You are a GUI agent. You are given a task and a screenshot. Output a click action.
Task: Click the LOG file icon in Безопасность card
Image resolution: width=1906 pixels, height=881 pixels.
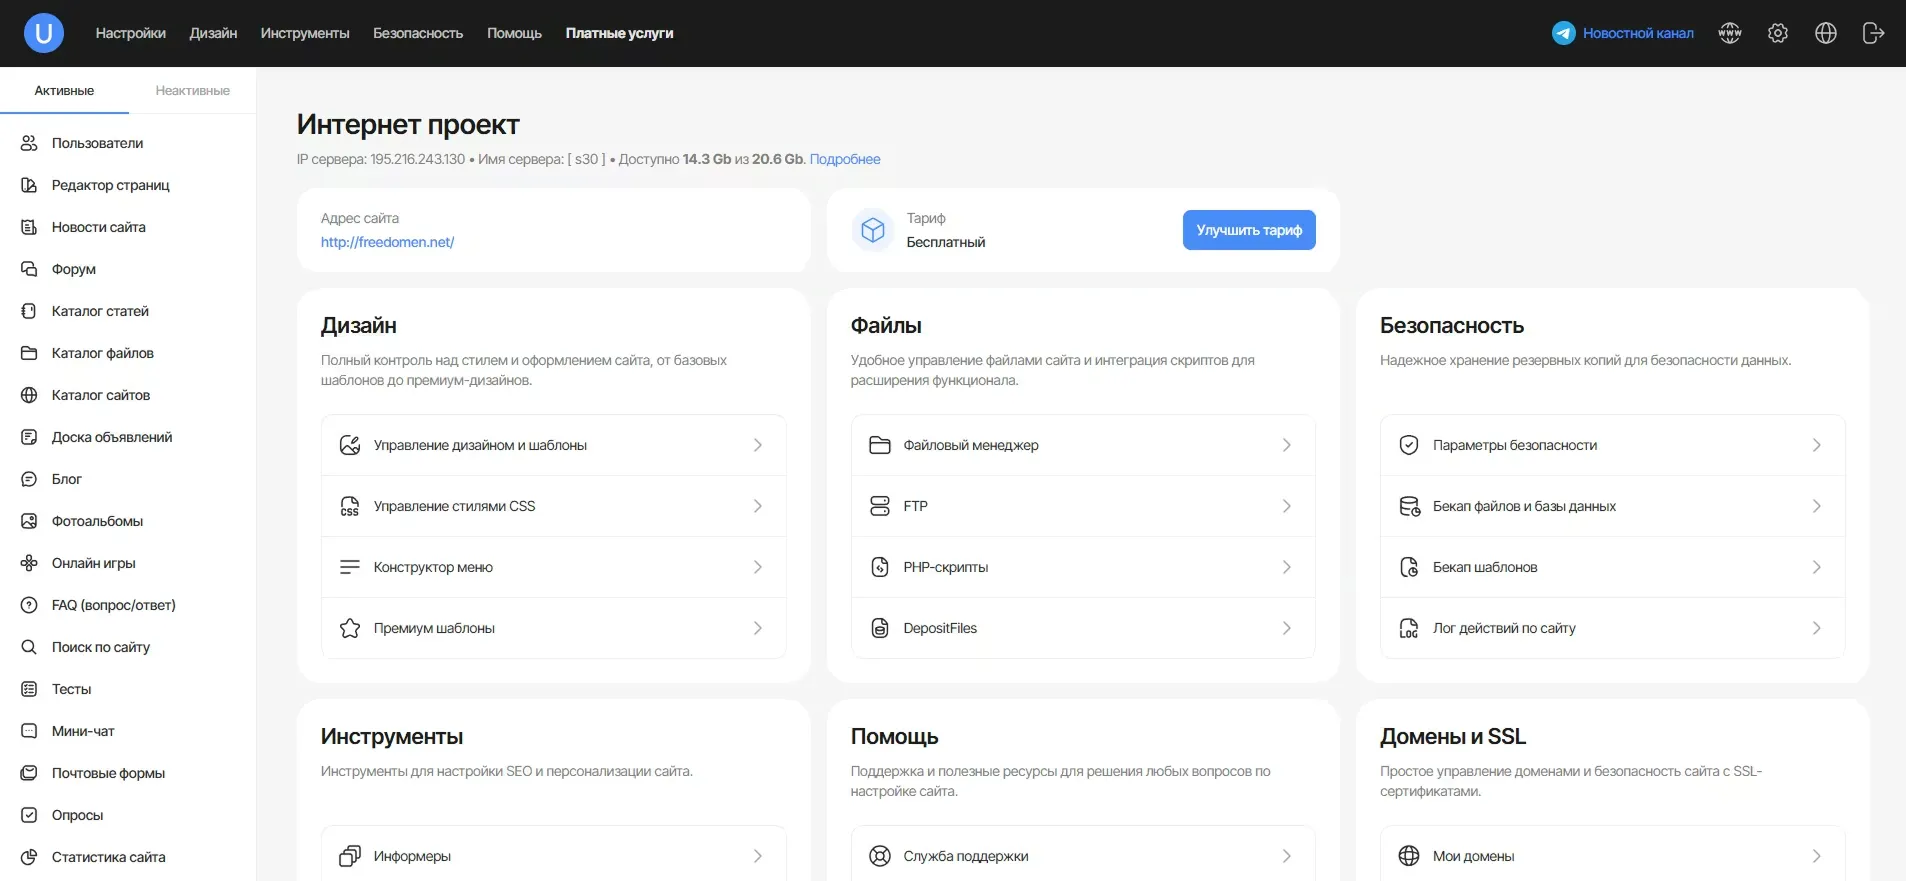pos(1409,628)
